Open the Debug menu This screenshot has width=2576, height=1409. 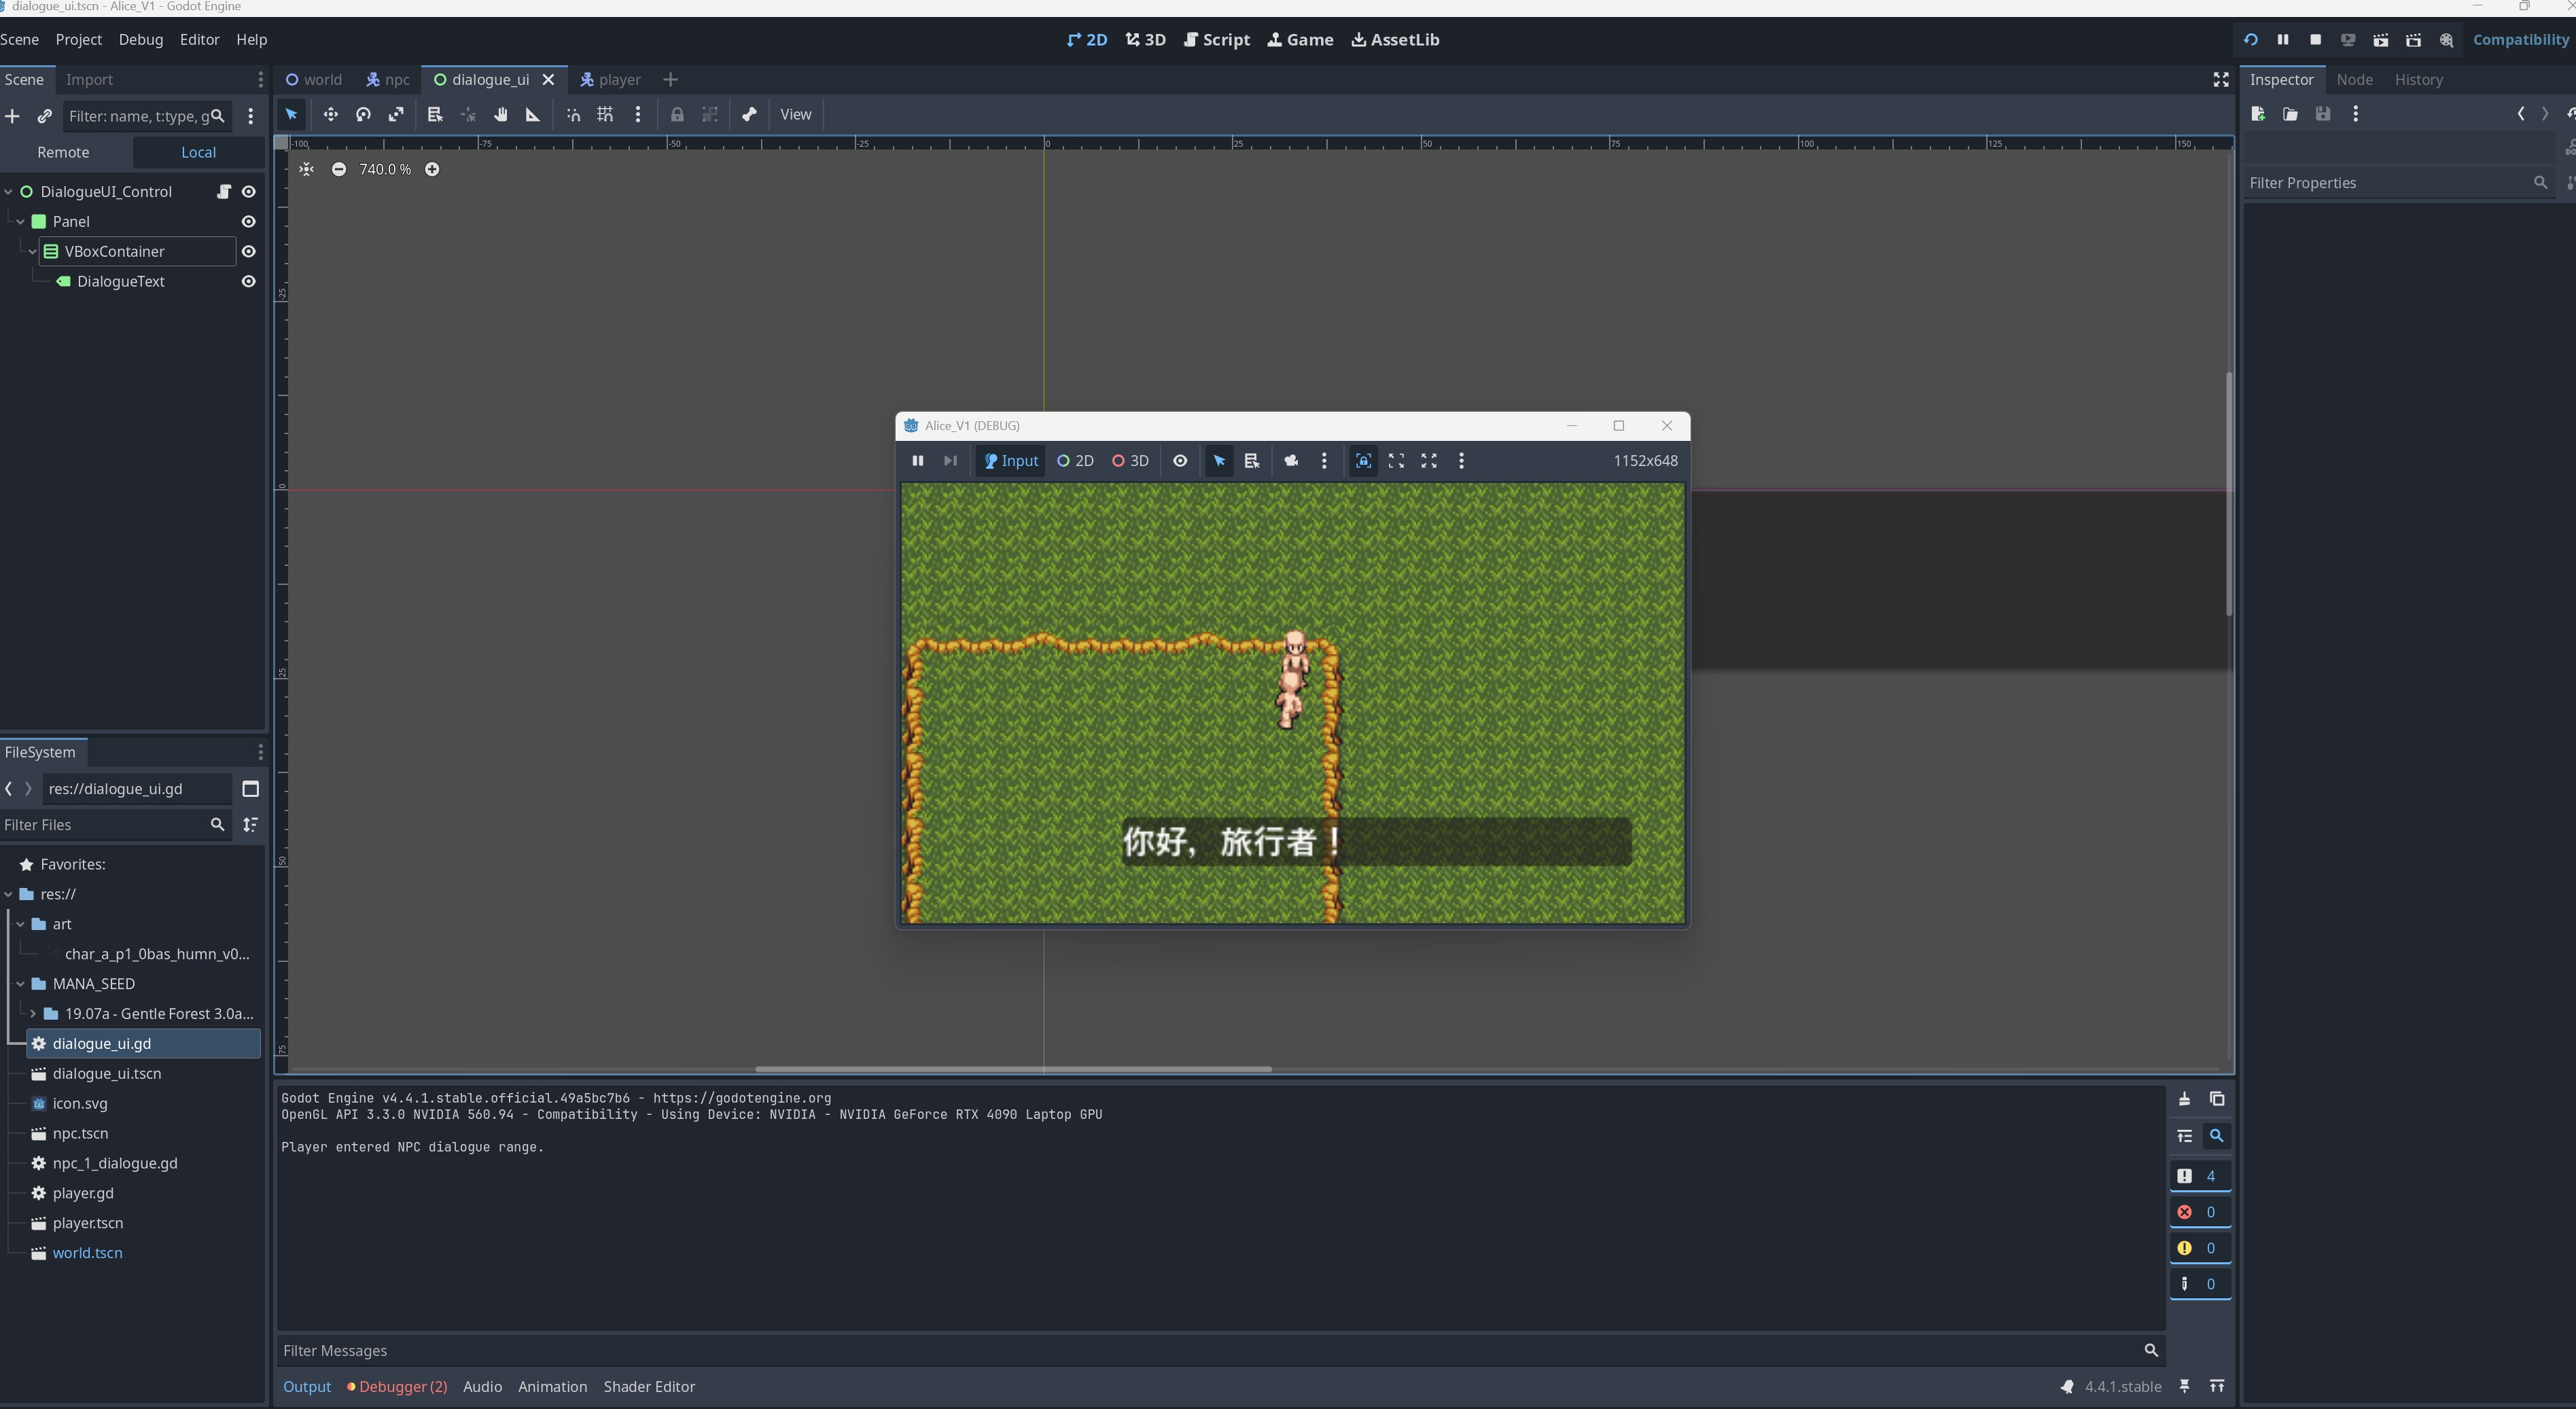pyautogui.click(x=140, y=39)
